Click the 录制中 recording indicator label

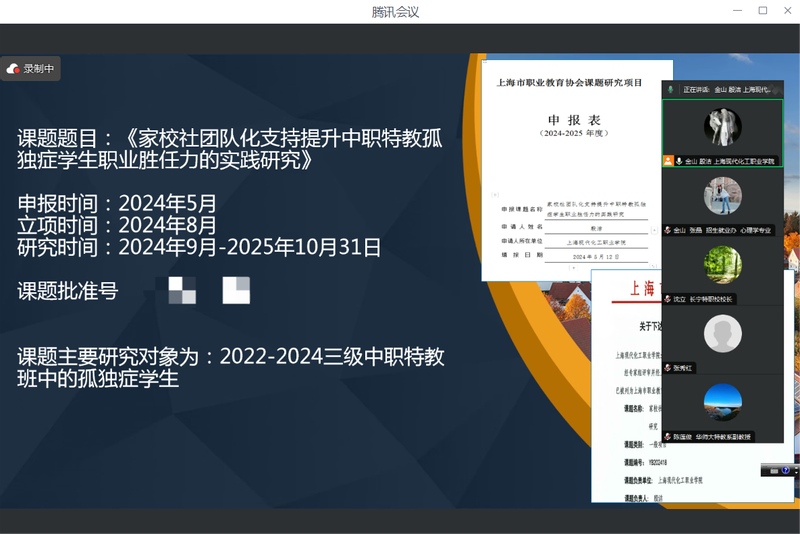pos(40,69)
